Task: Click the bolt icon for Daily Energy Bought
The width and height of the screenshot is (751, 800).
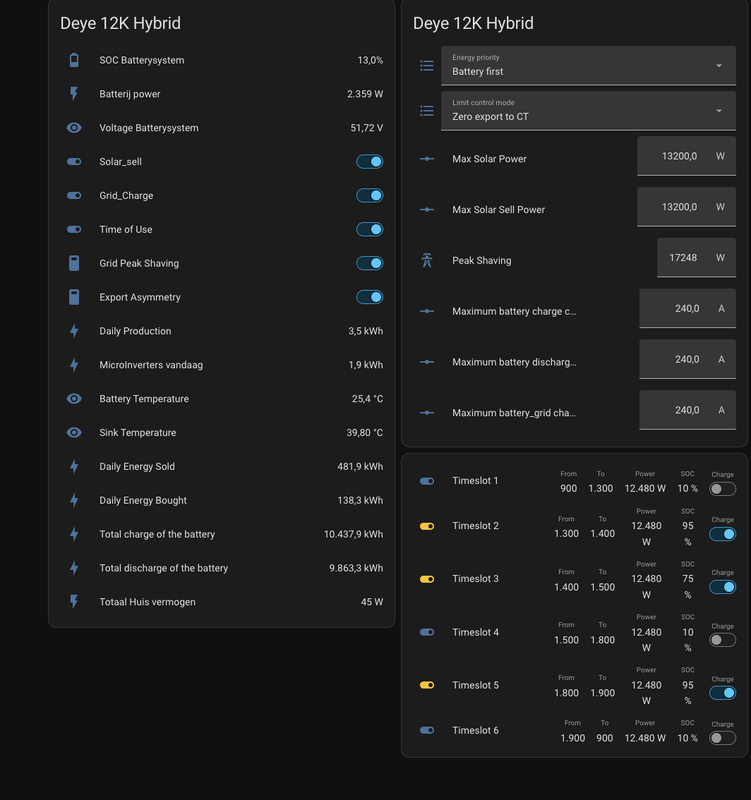Action: click(74, 501)
